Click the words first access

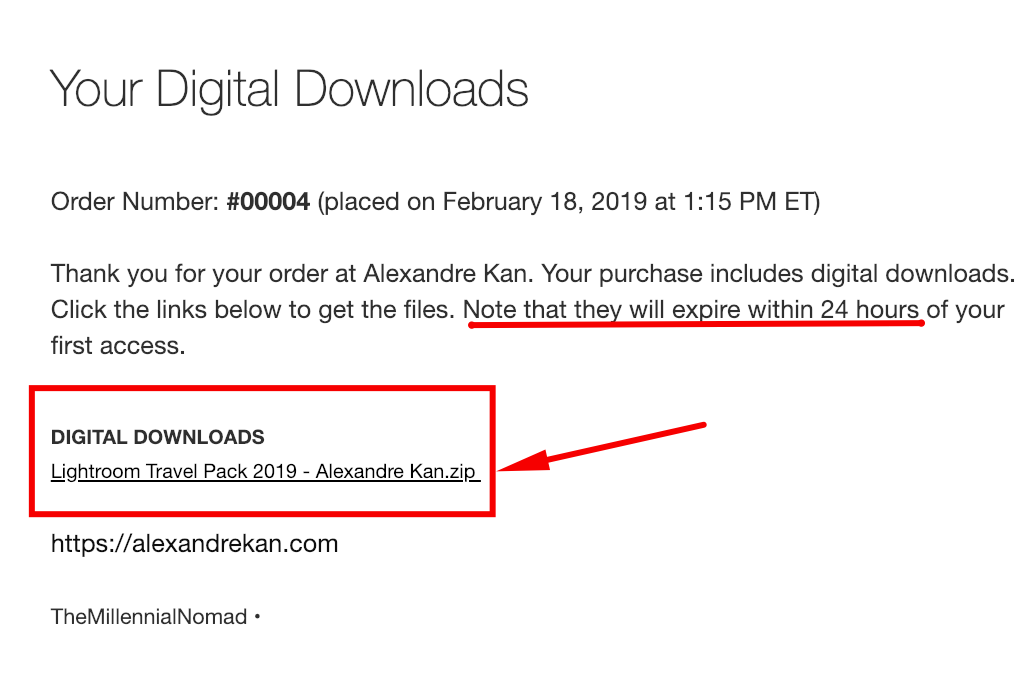(118, 346)
